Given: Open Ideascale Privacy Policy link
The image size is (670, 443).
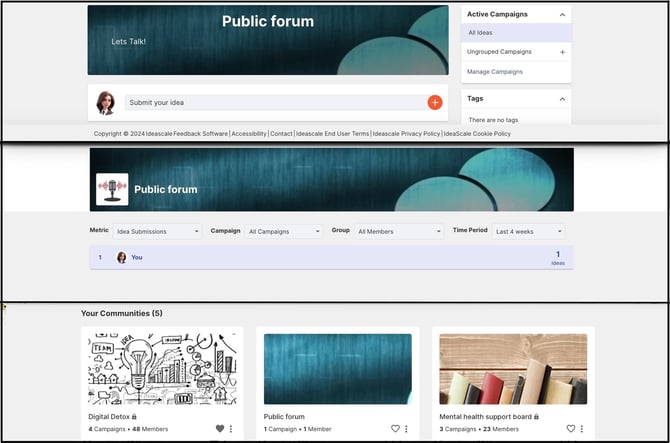Looking at the screenshot, I should (x=406, y=134).
